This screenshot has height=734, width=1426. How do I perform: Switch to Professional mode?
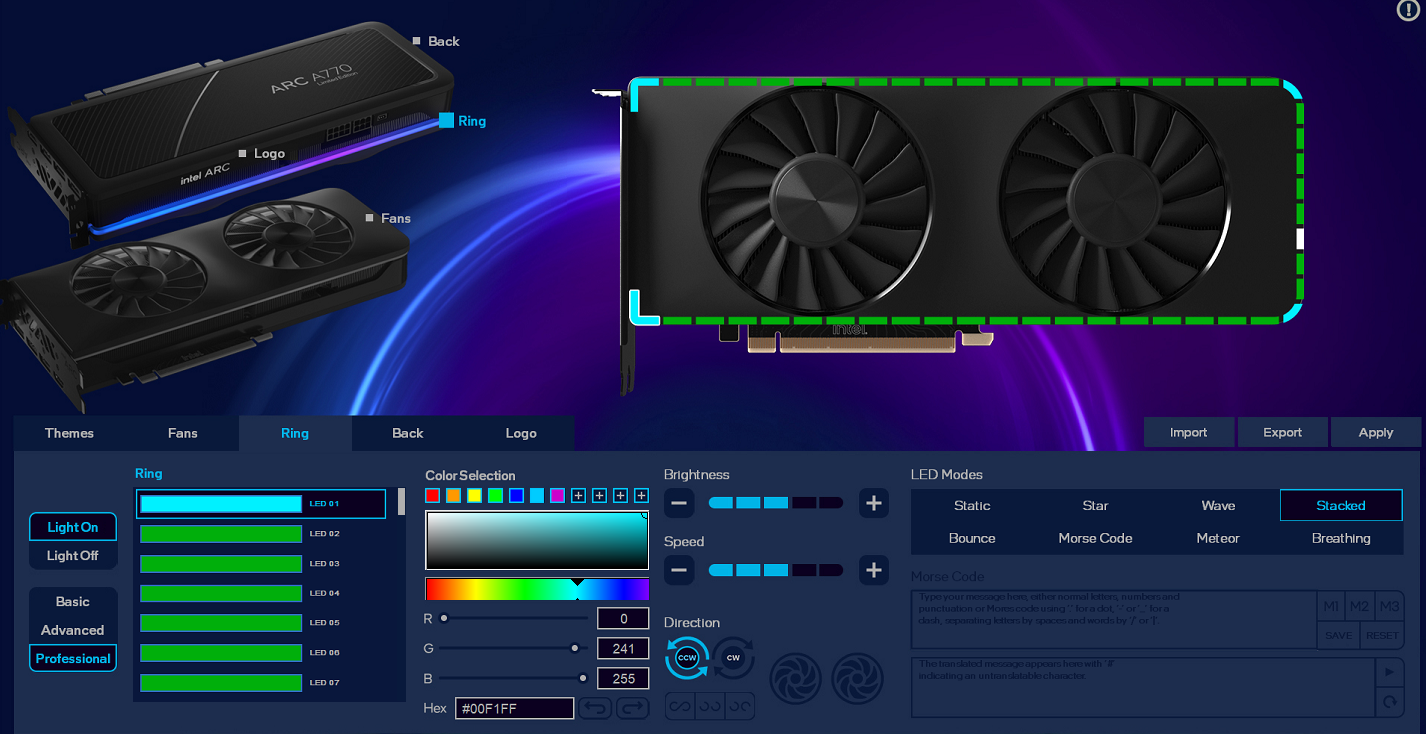[73, 658]
